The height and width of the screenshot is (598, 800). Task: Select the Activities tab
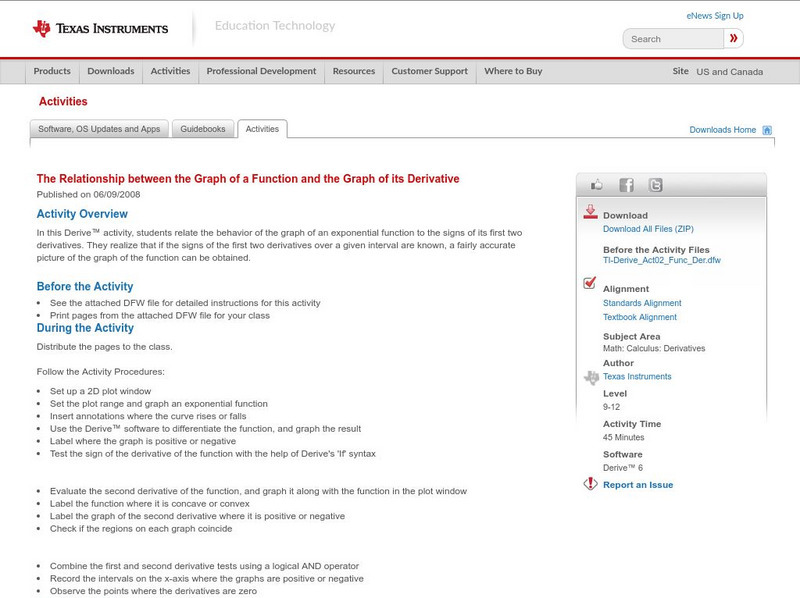(262, 129)
